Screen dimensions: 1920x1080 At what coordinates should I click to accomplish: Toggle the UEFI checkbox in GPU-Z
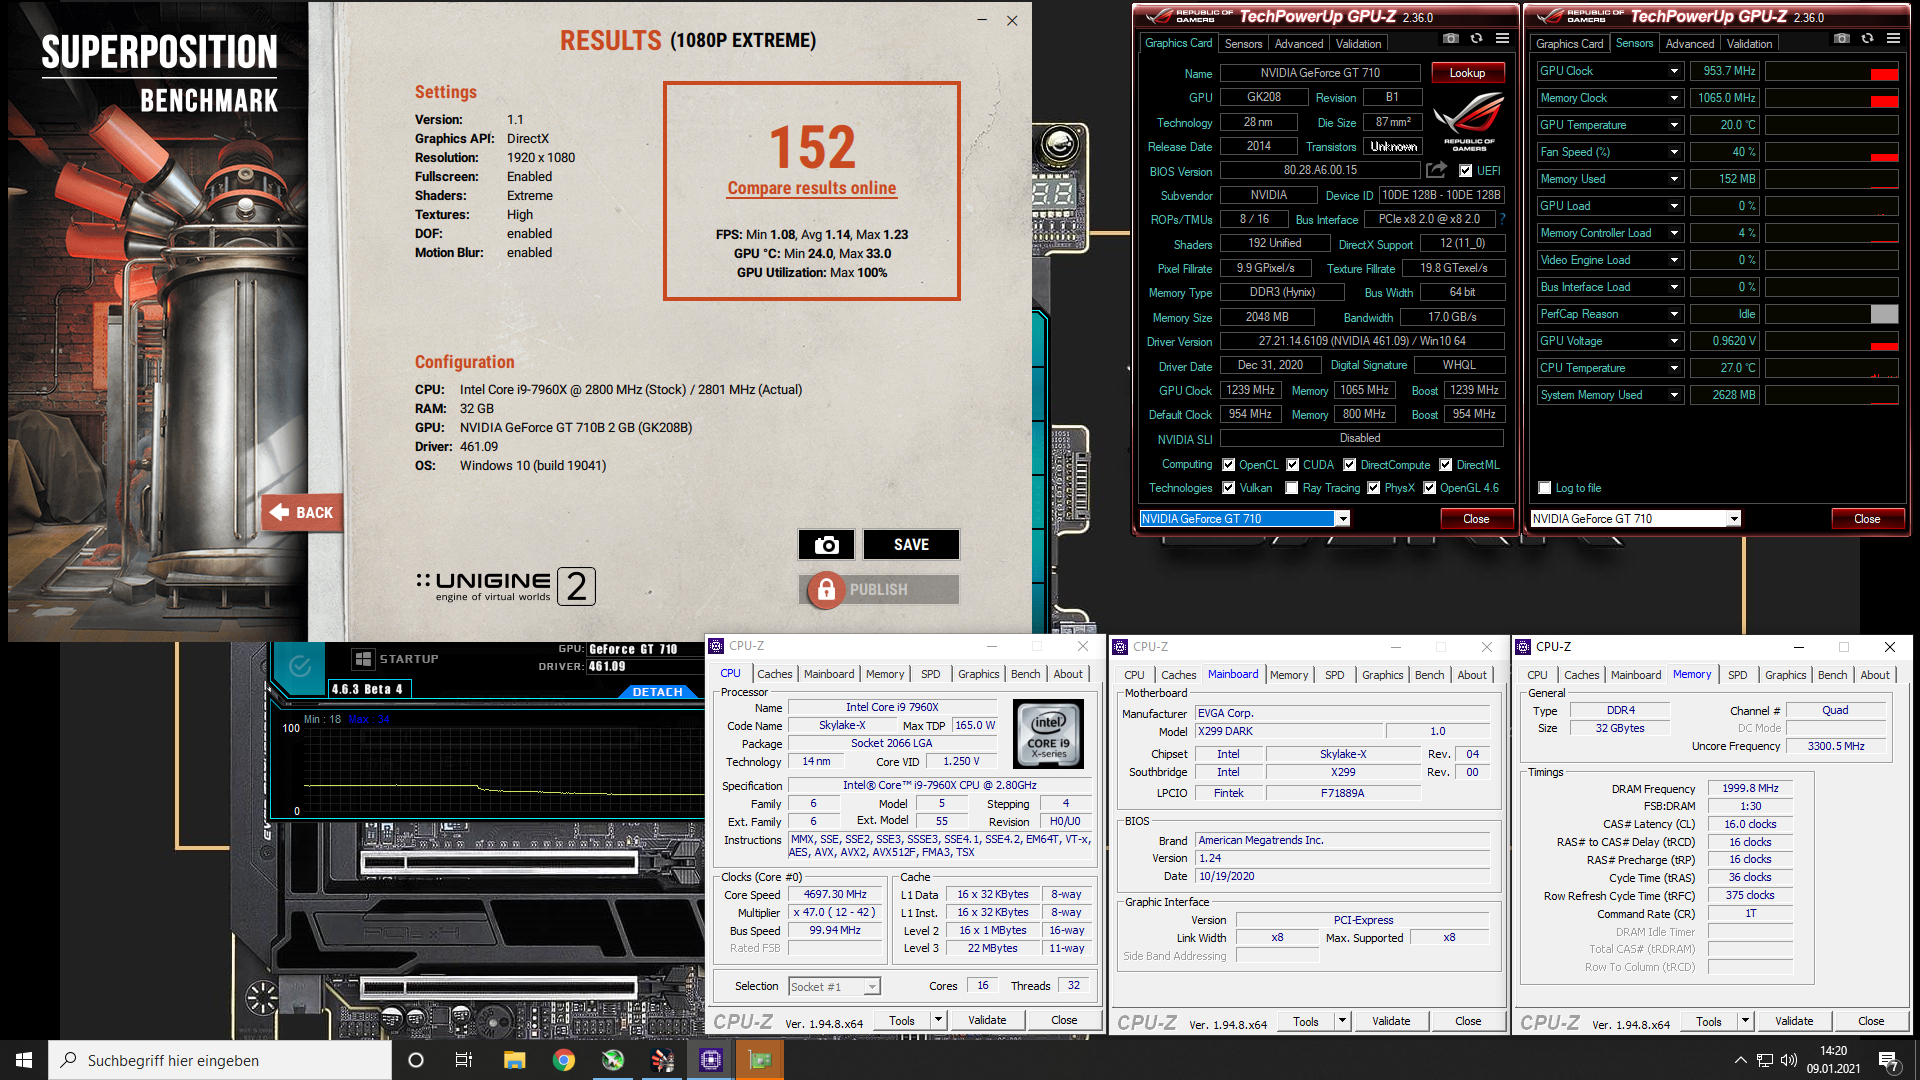[1465, 171]
